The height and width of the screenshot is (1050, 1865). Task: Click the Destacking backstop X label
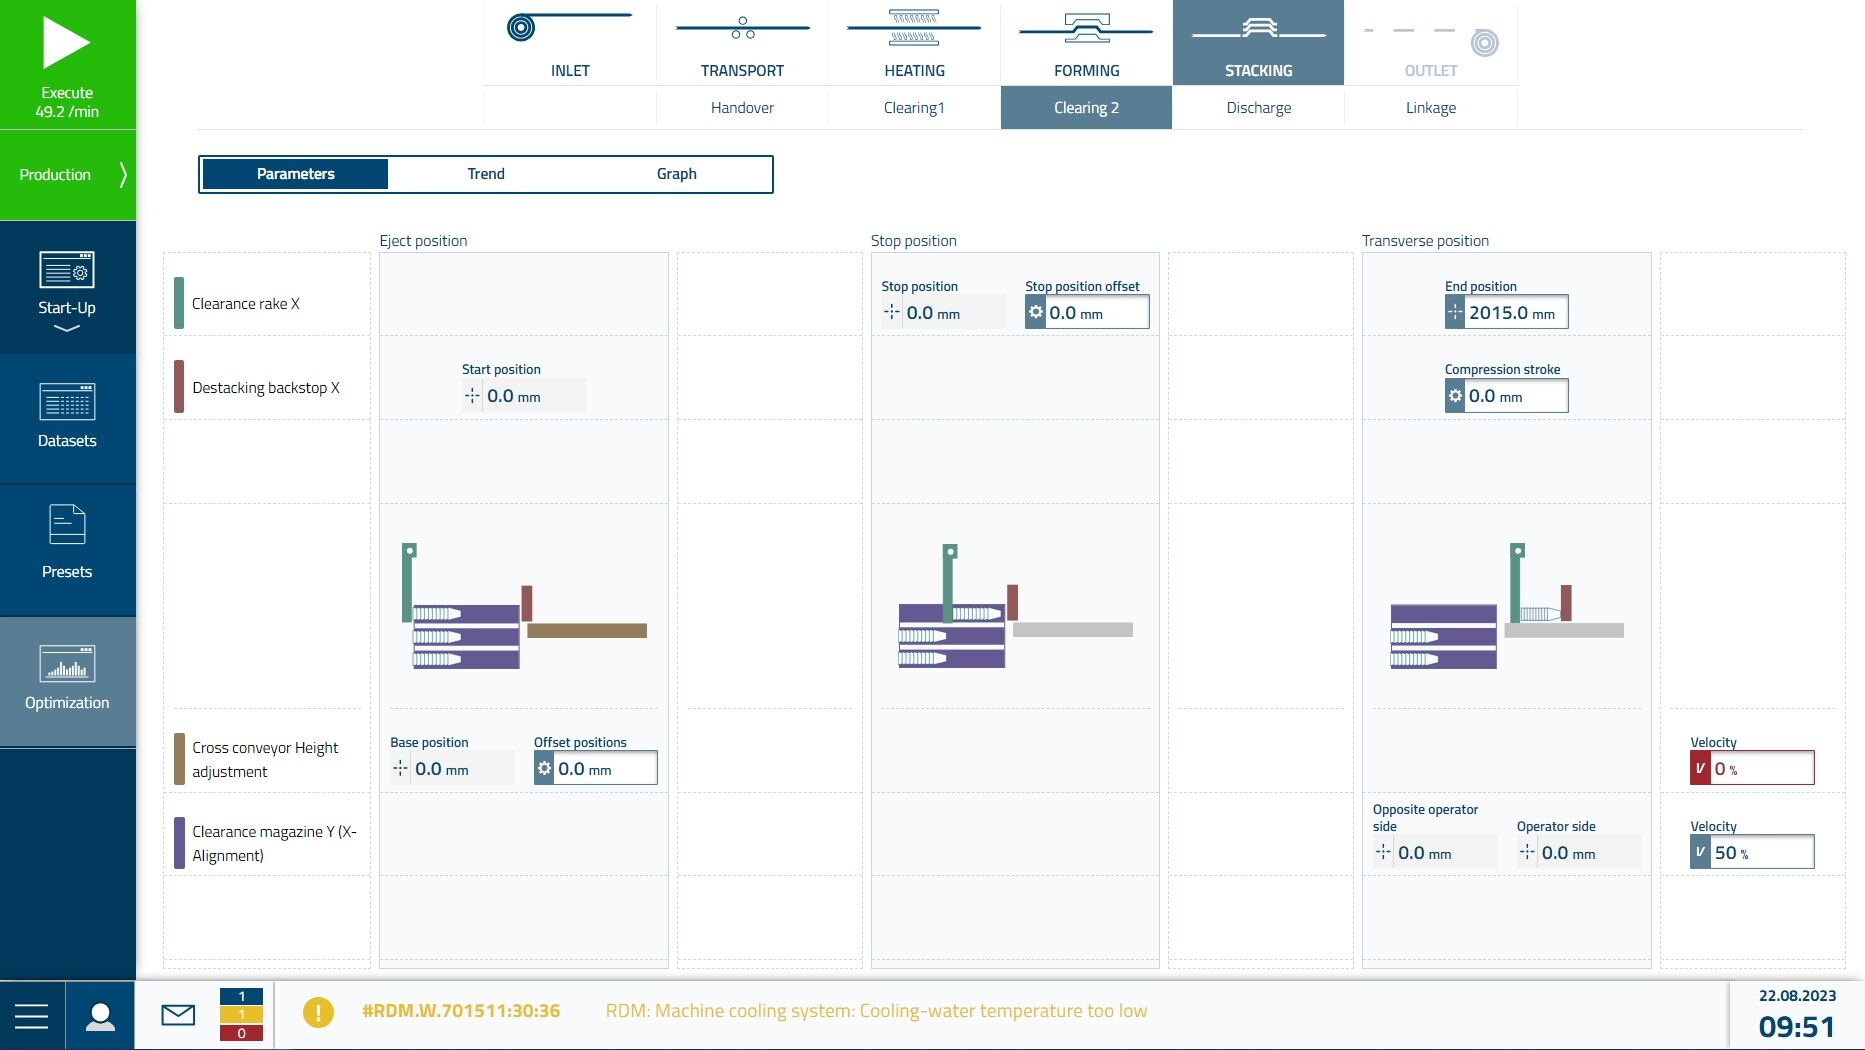point(266,388)
